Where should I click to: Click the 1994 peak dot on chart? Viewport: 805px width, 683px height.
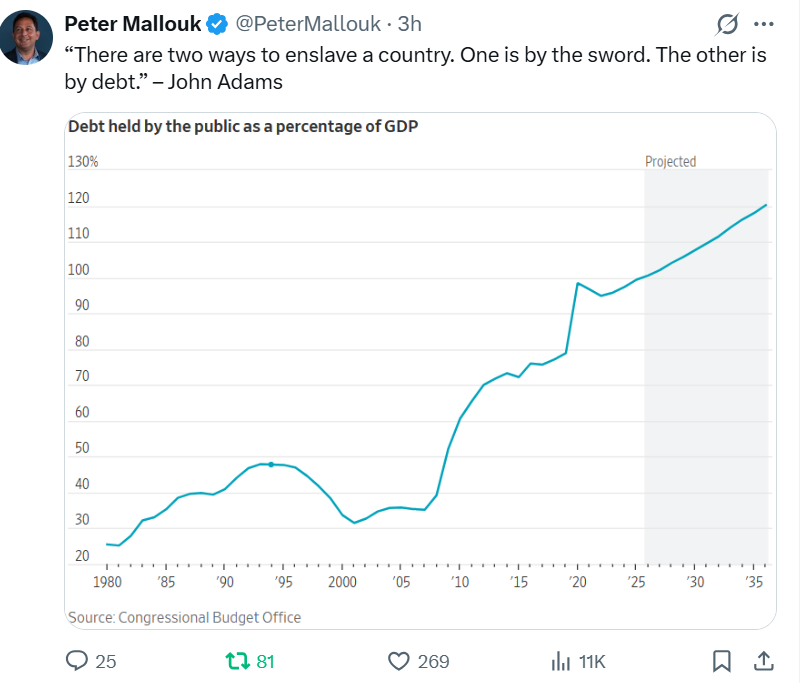pos(271,464)
